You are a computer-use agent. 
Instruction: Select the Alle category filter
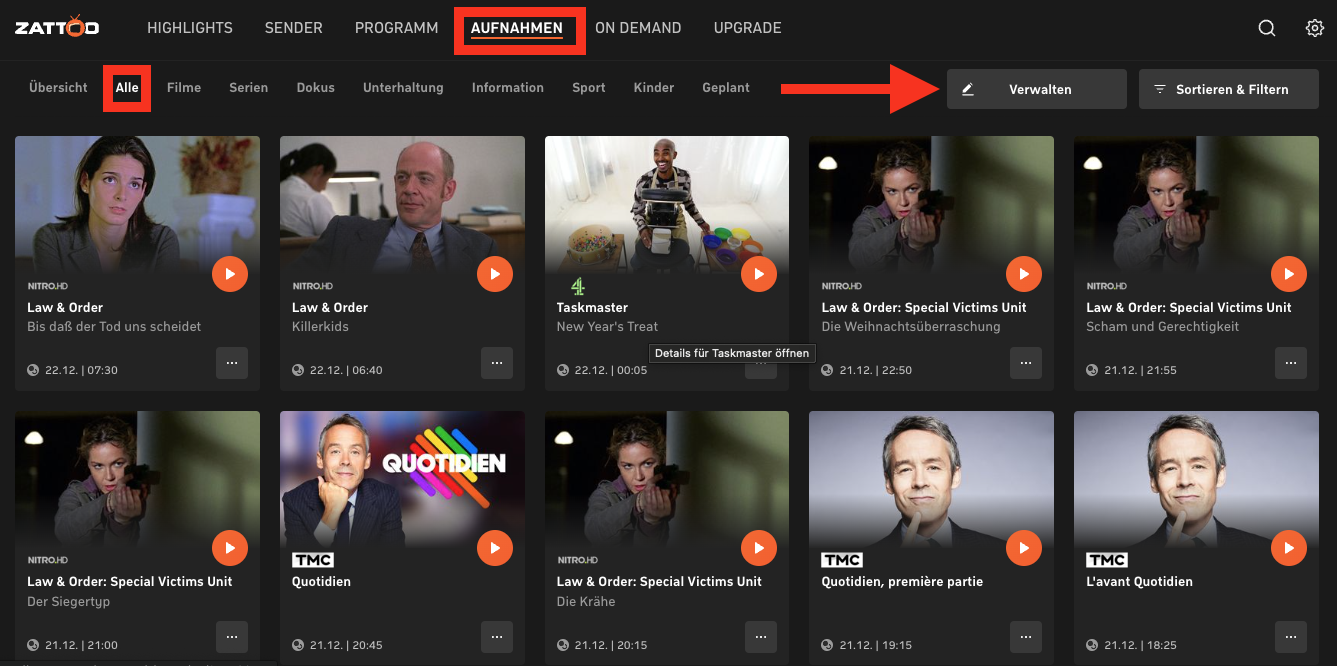pyautogui.click(x=127, y=88)
